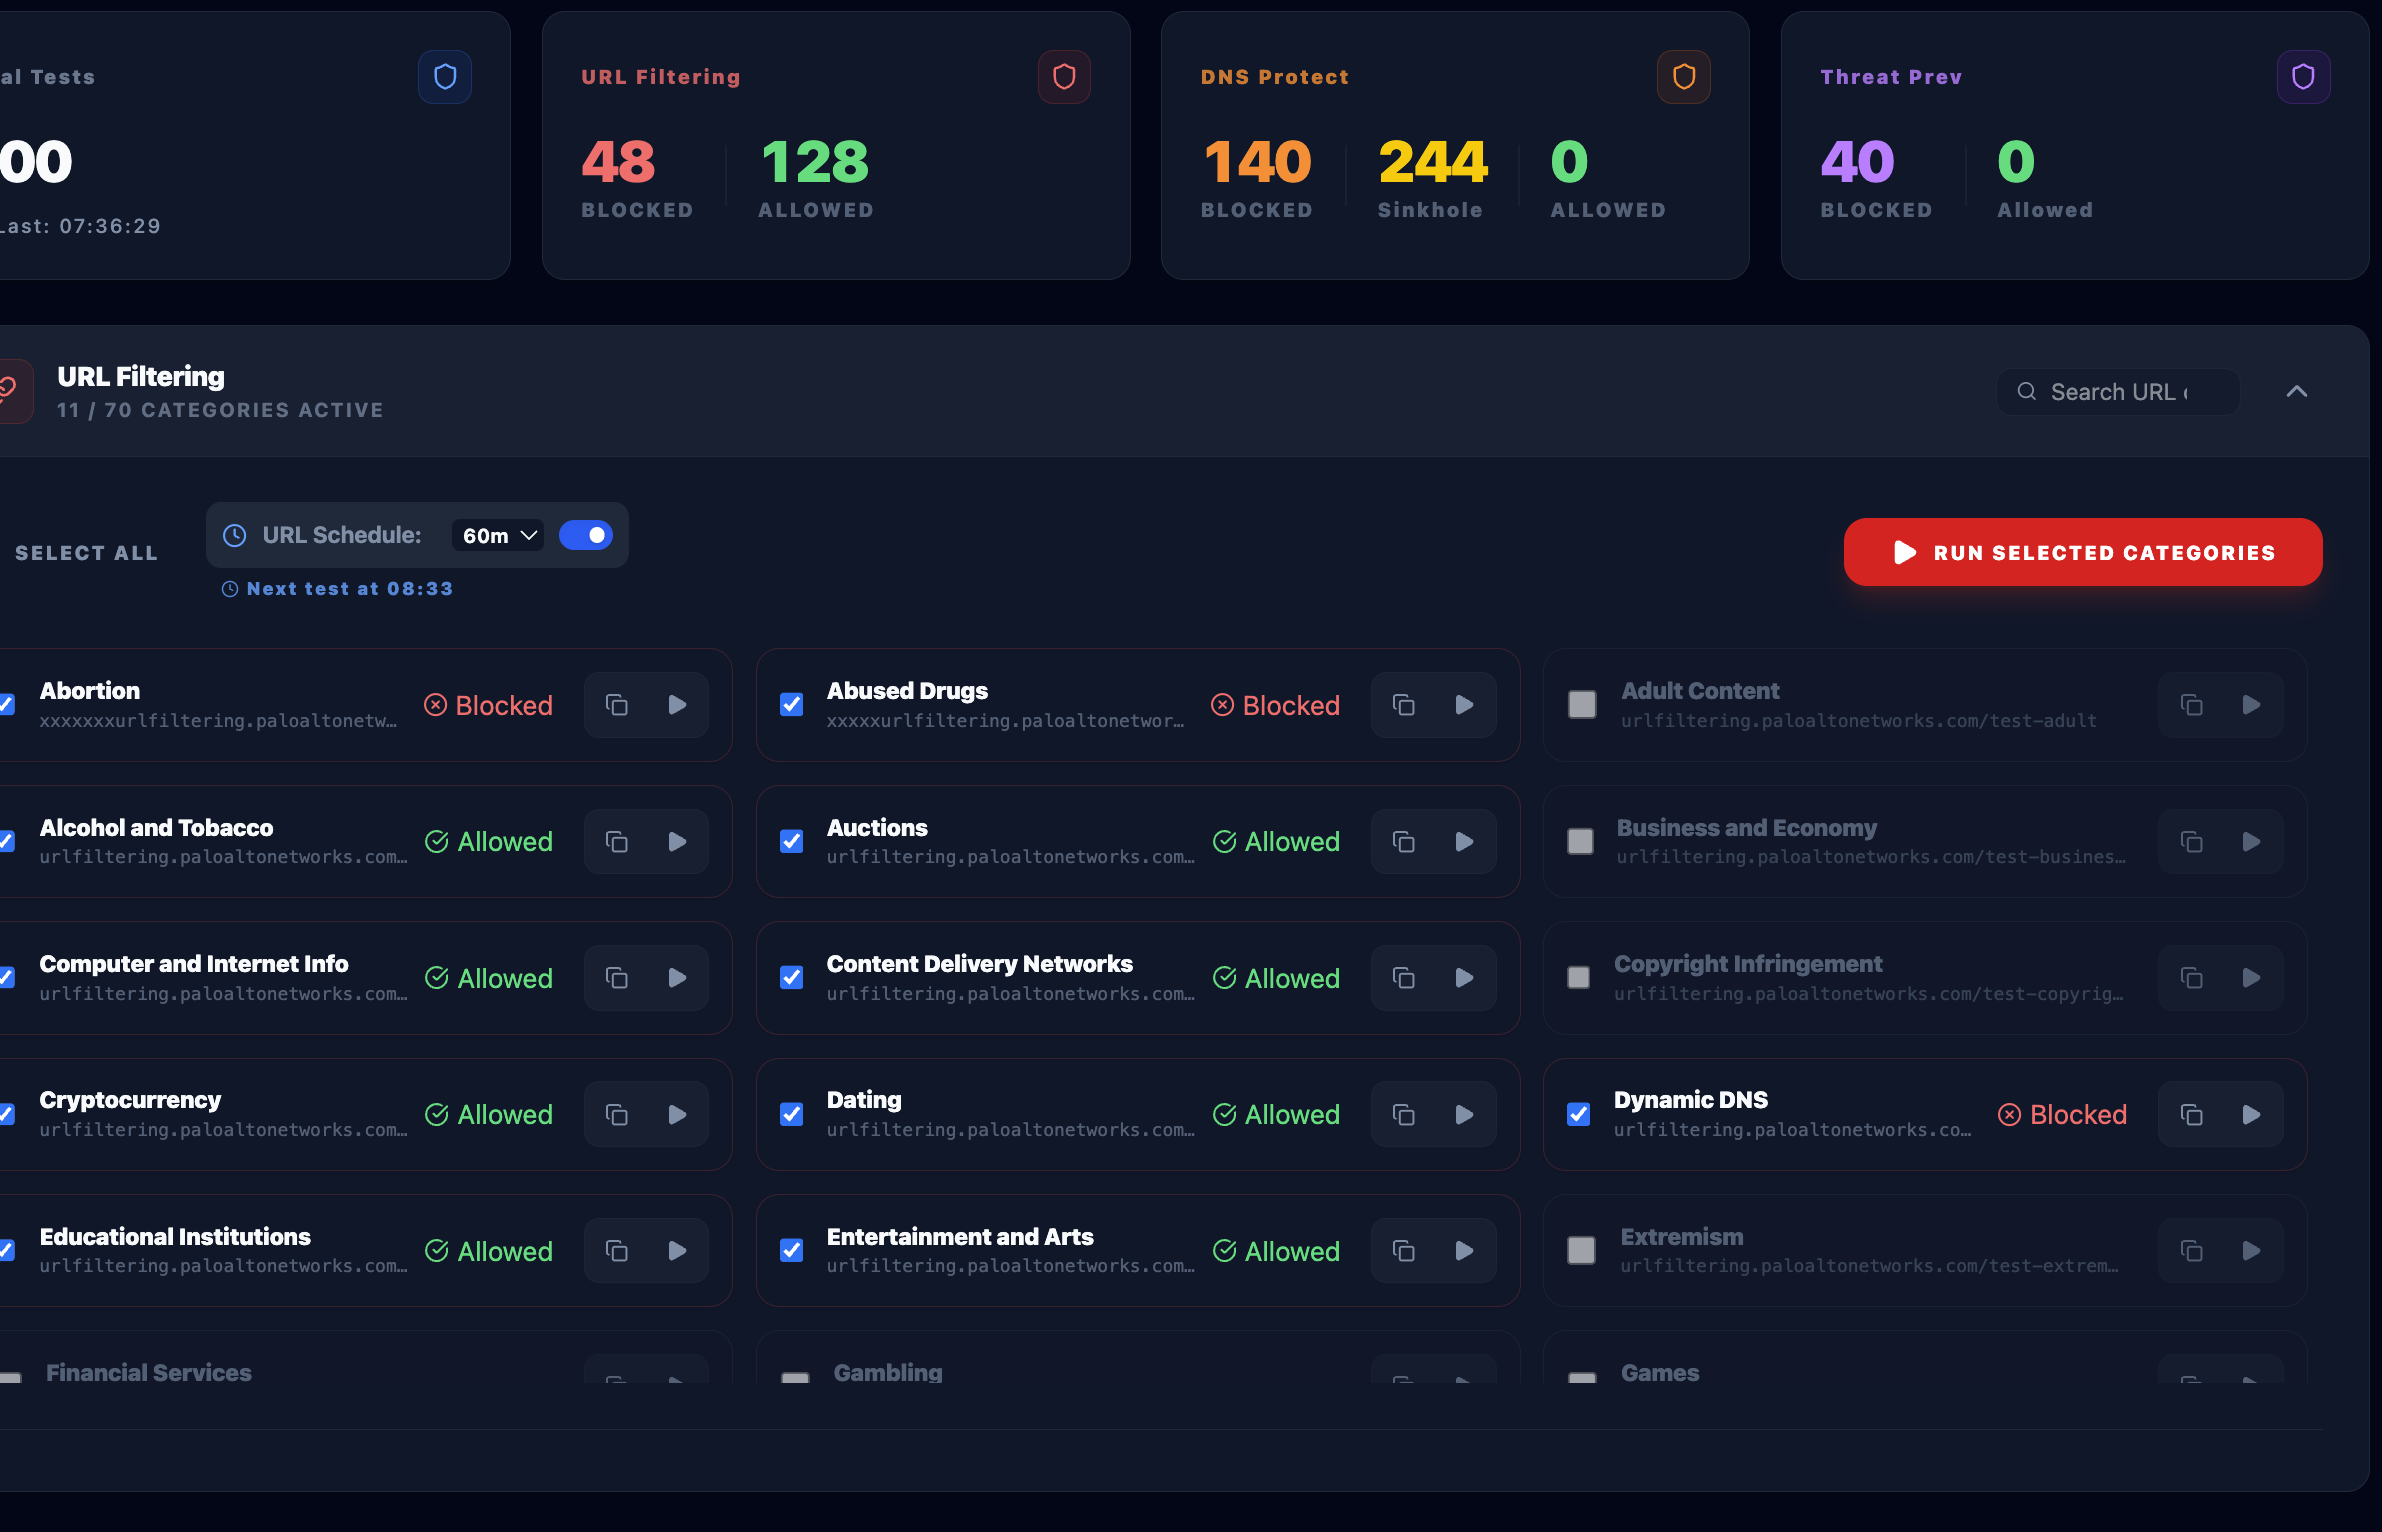Click the Next test at 08:33 text
2382x1532 pixels.
[x=349, y=589]
